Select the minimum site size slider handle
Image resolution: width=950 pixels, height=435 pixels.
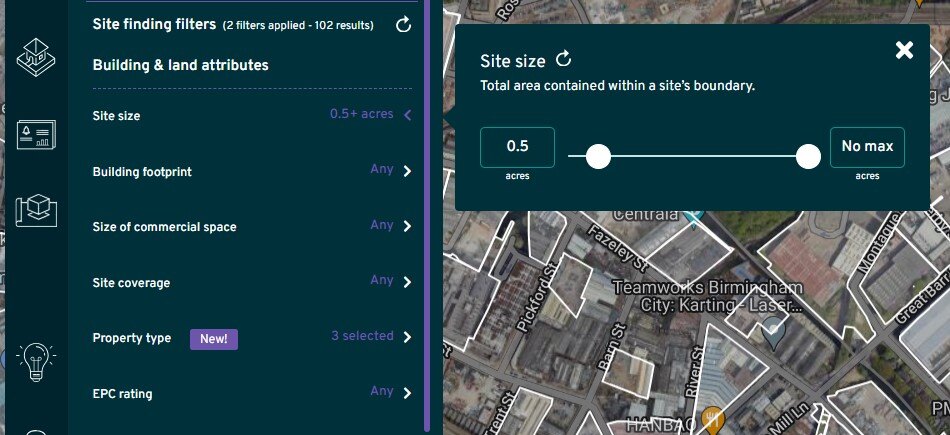[x=599, y=156]
